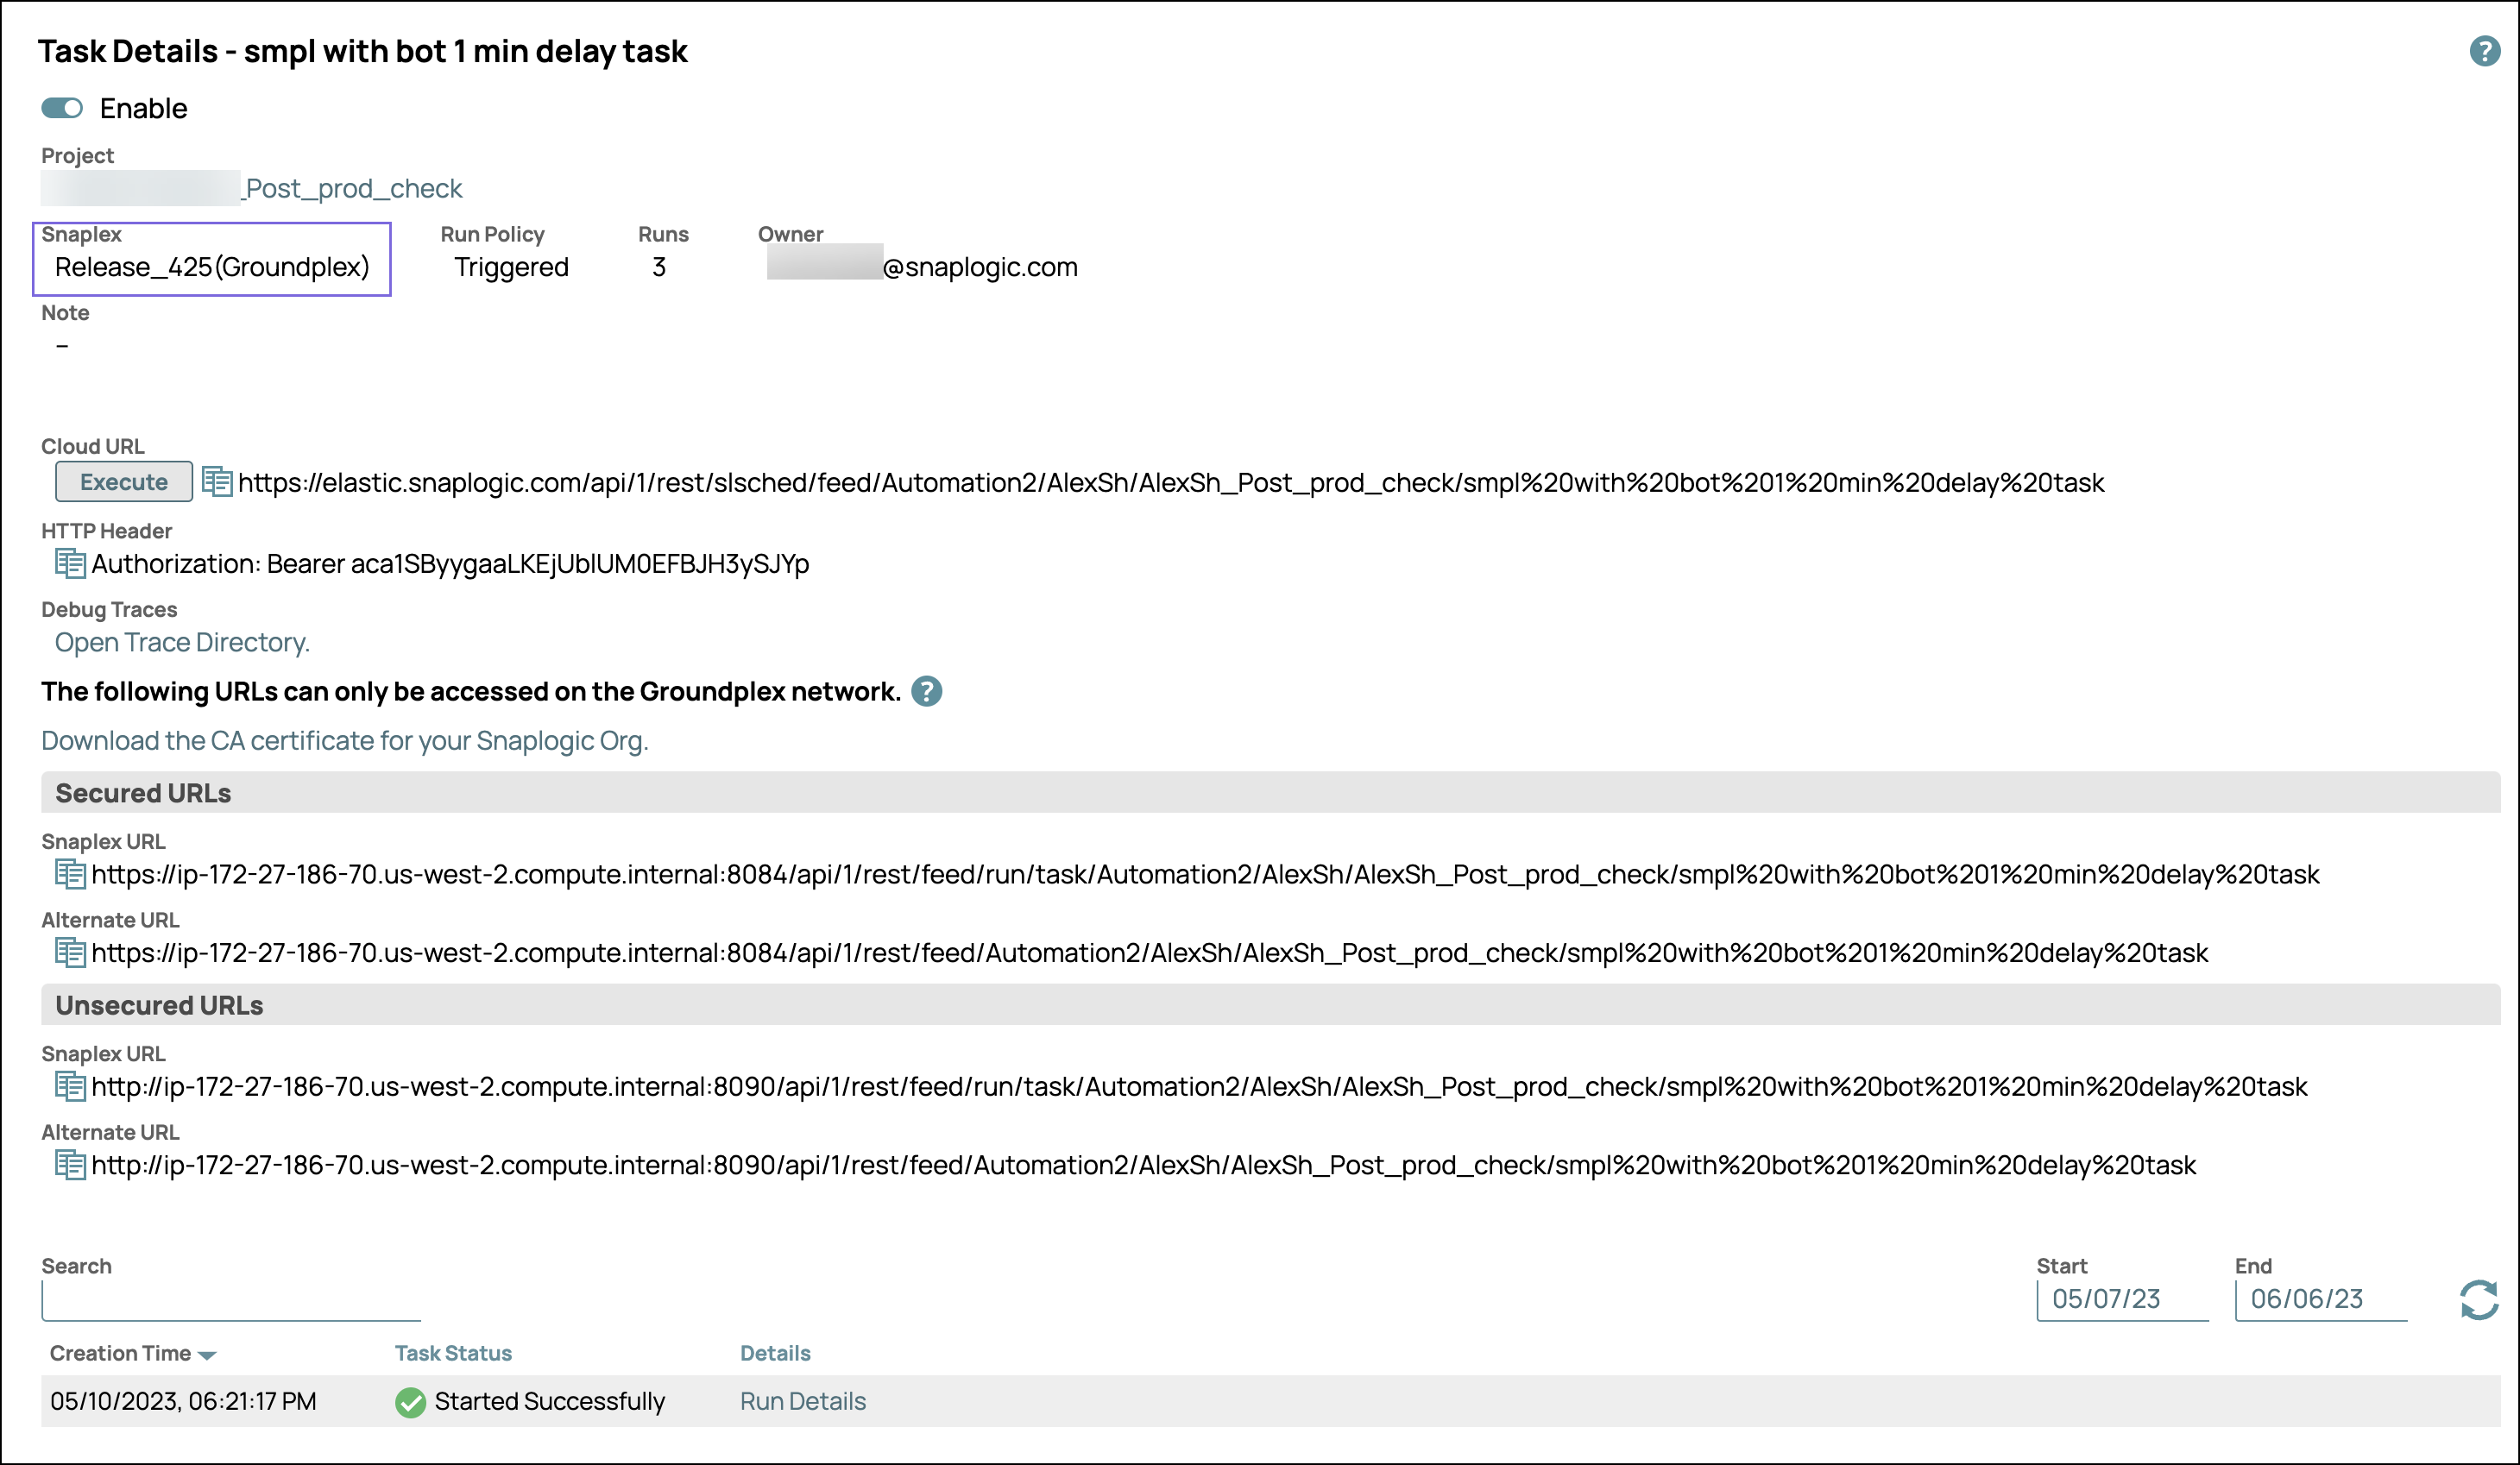Click the Details column header
Viewport: 2520px width, 1465px height.
[775, 1353]
